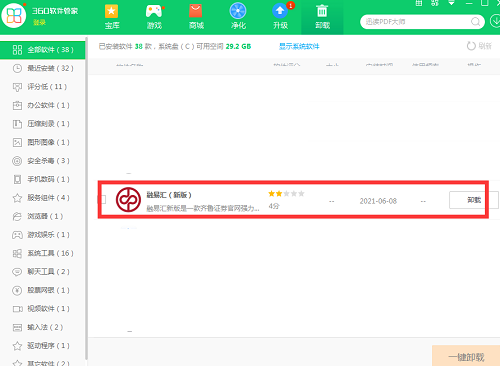The height and width of the screenshot is (366, 500).
Task: Select 股票网银 (1) category
Action: point(43,290)
